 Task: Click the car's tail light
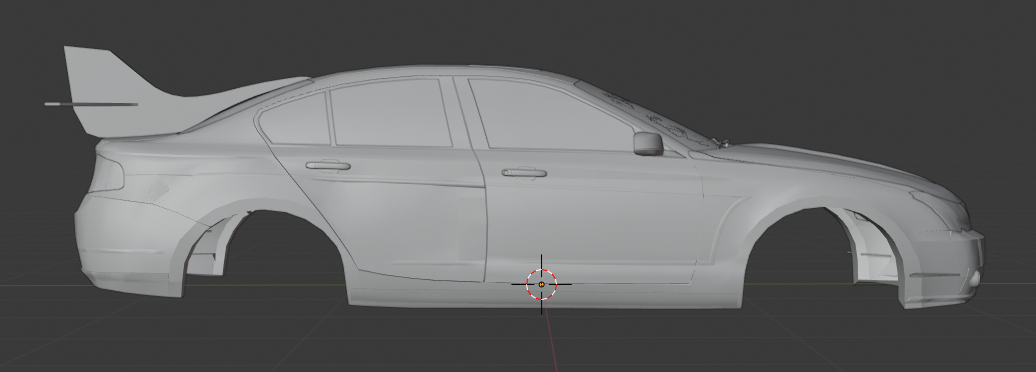tap(106, 173)
